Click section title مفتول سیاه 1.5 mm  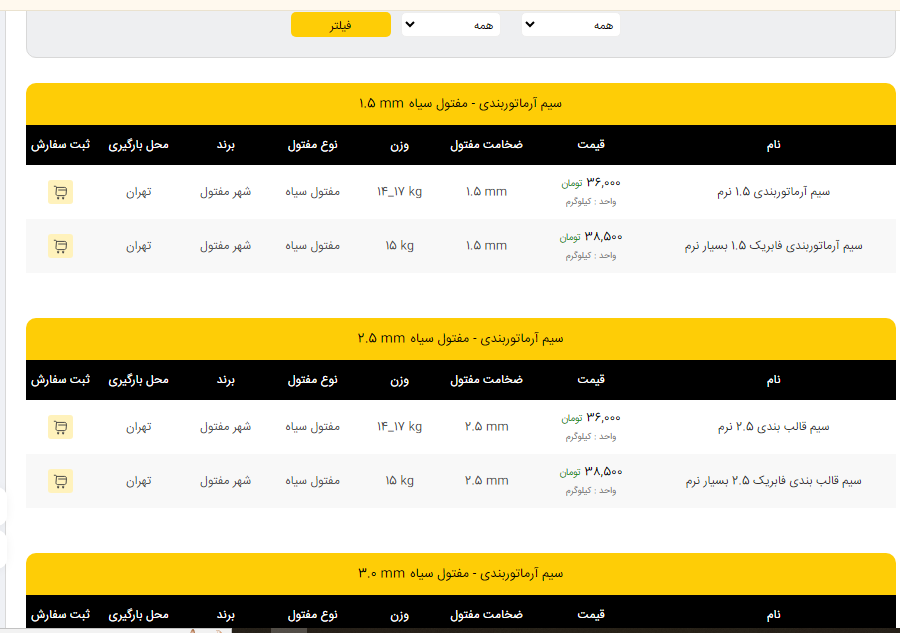click(x=460, y=104)
